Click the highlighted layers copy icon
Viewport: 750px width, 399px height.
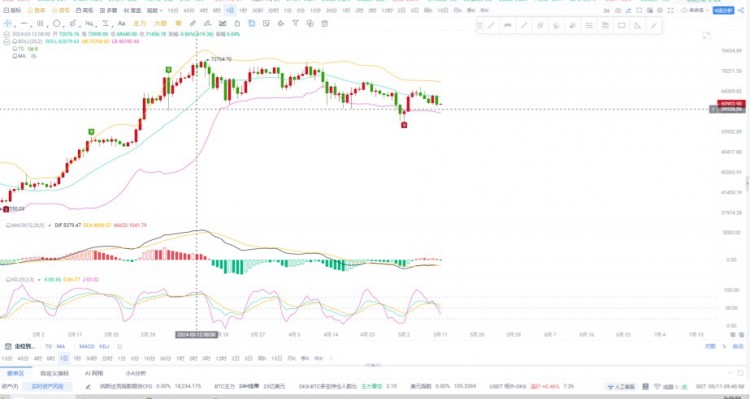pos(252,23)
